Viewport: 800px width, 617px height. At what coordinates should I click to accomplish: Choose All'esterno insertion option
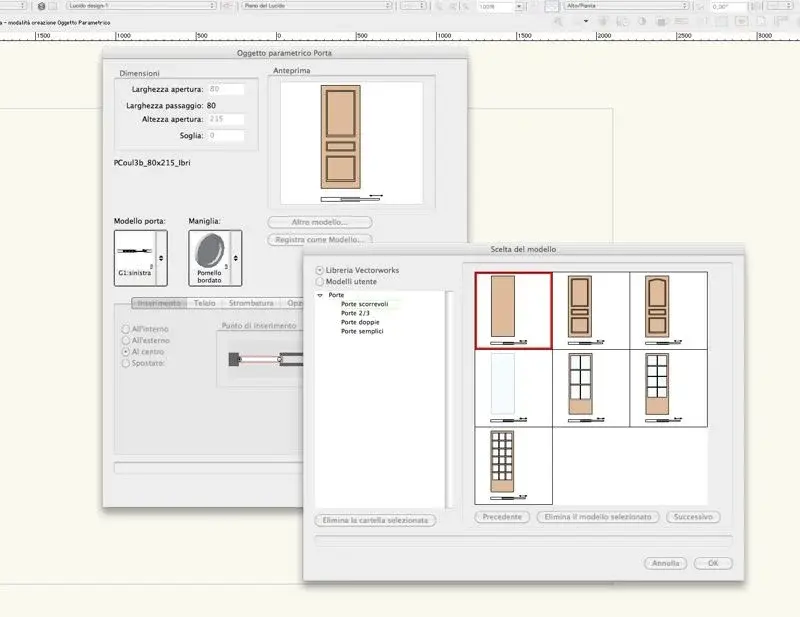pos(126,340)
